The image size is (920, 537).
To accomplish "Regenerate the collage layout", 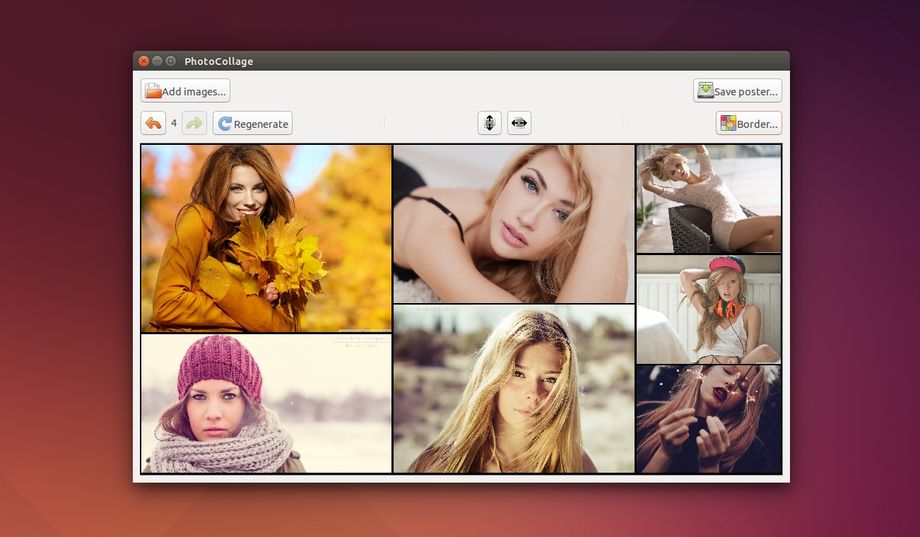I will [252, 124].
